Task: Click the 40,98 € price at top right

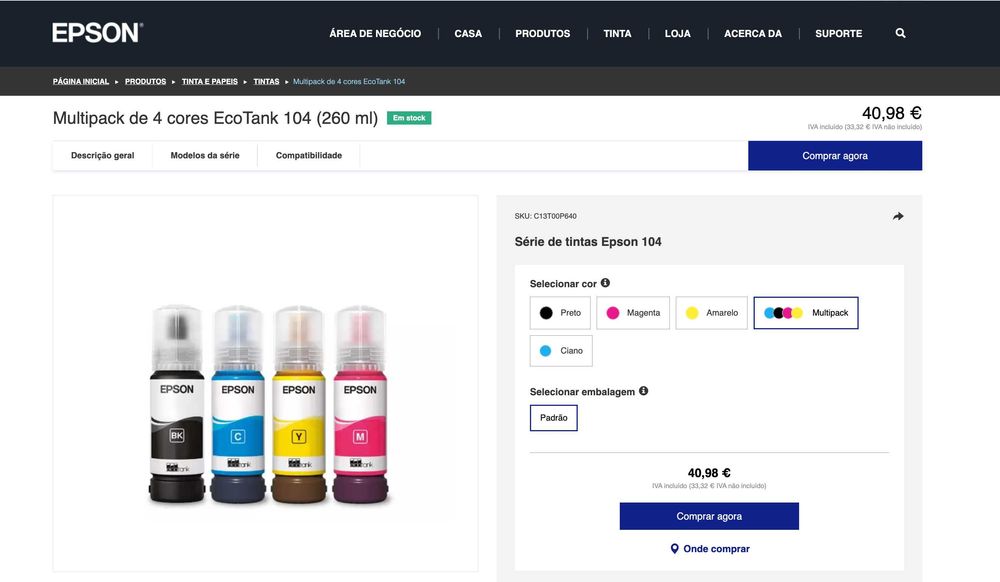Action: pos(892,113)
